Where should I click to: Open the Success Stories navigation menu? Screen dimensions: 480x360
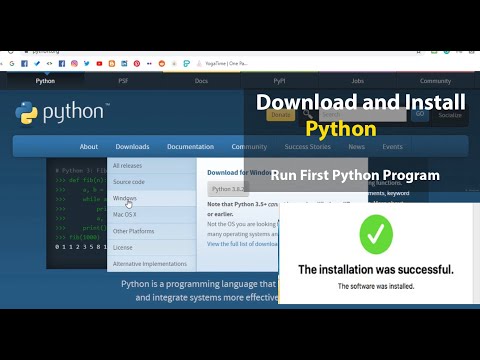(307, 147)
